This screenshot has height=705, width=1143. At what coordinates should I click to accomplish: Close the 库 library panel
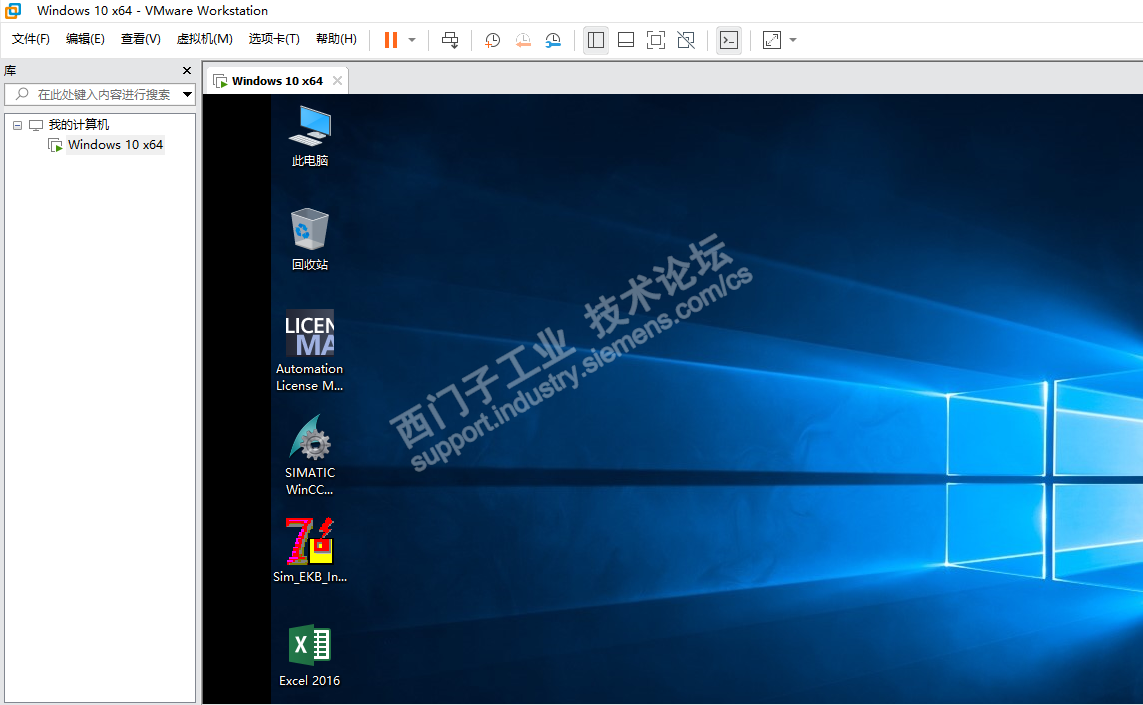pyautogui.click(x=187, y=71)
